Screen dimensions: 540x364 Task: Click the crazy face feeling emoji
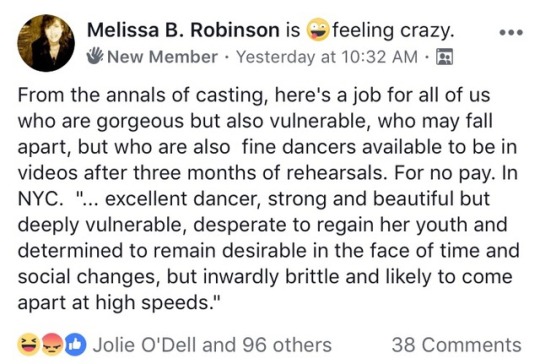(x=318, y=30)
